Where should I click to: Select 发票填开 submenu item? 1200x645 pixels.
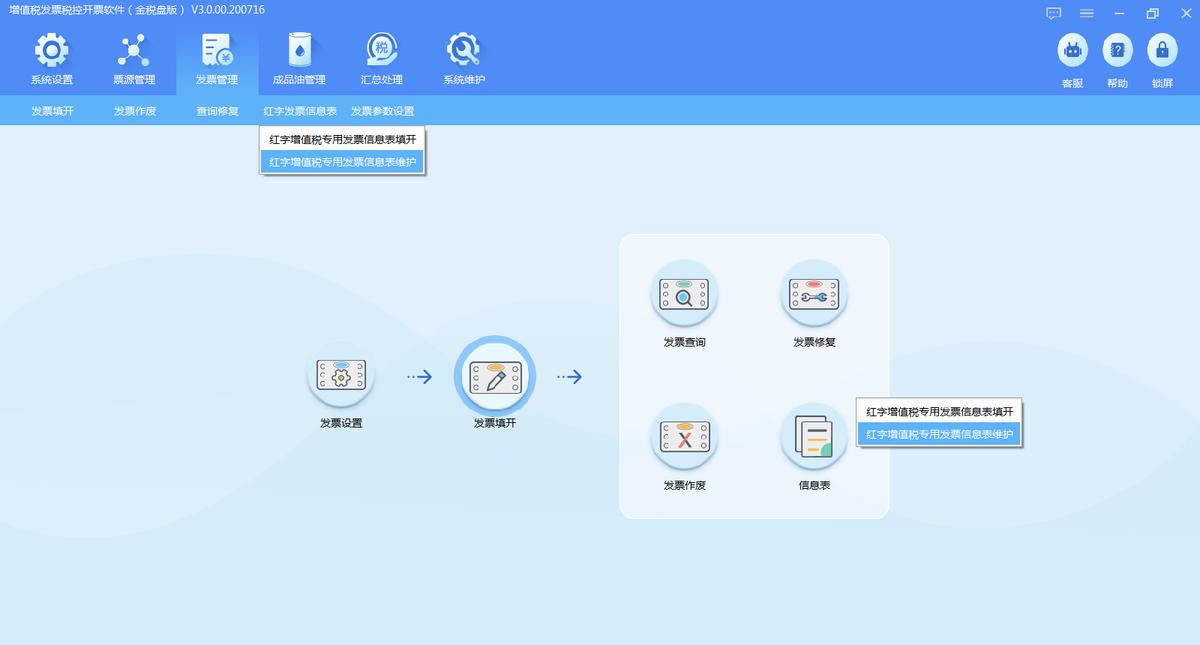tap(52, 111)
